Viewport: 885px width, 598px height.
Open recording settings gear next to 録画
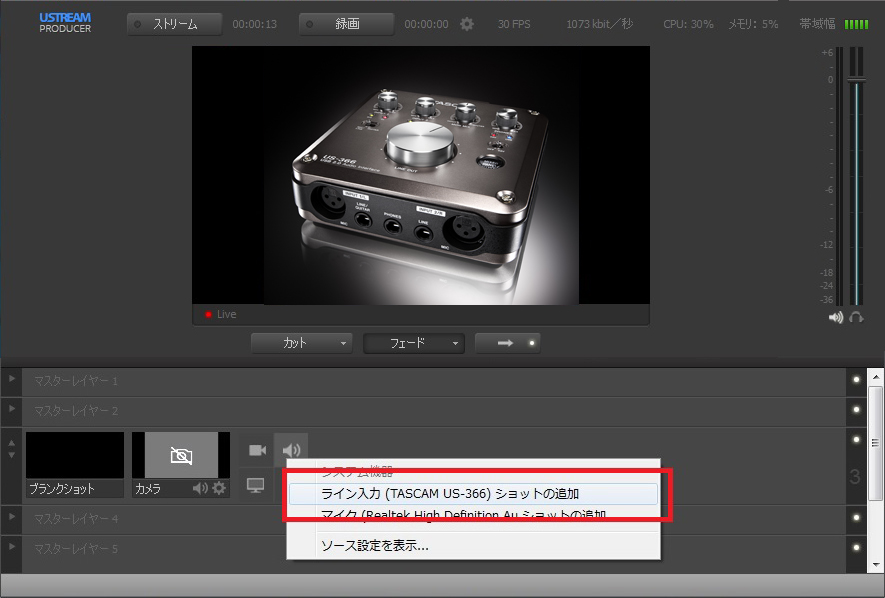(467, 24)
